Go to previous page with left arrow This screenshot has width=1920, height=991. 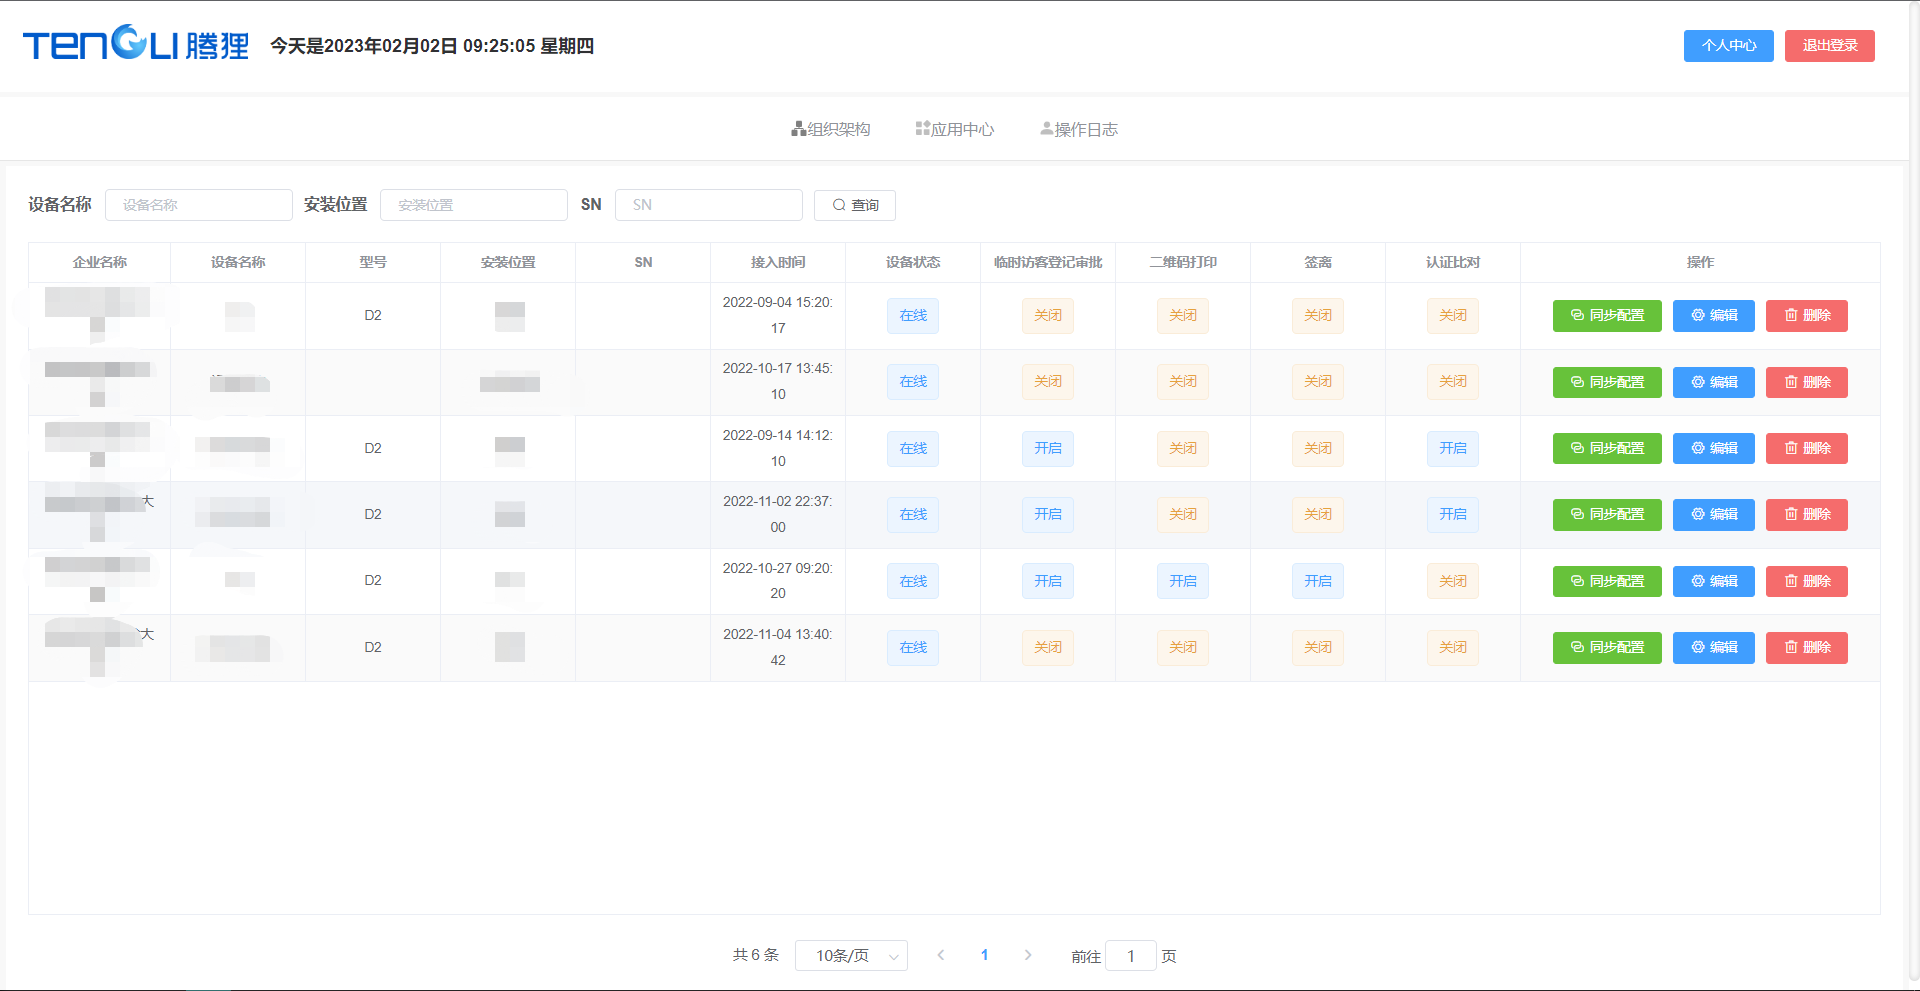click(940, 955)
